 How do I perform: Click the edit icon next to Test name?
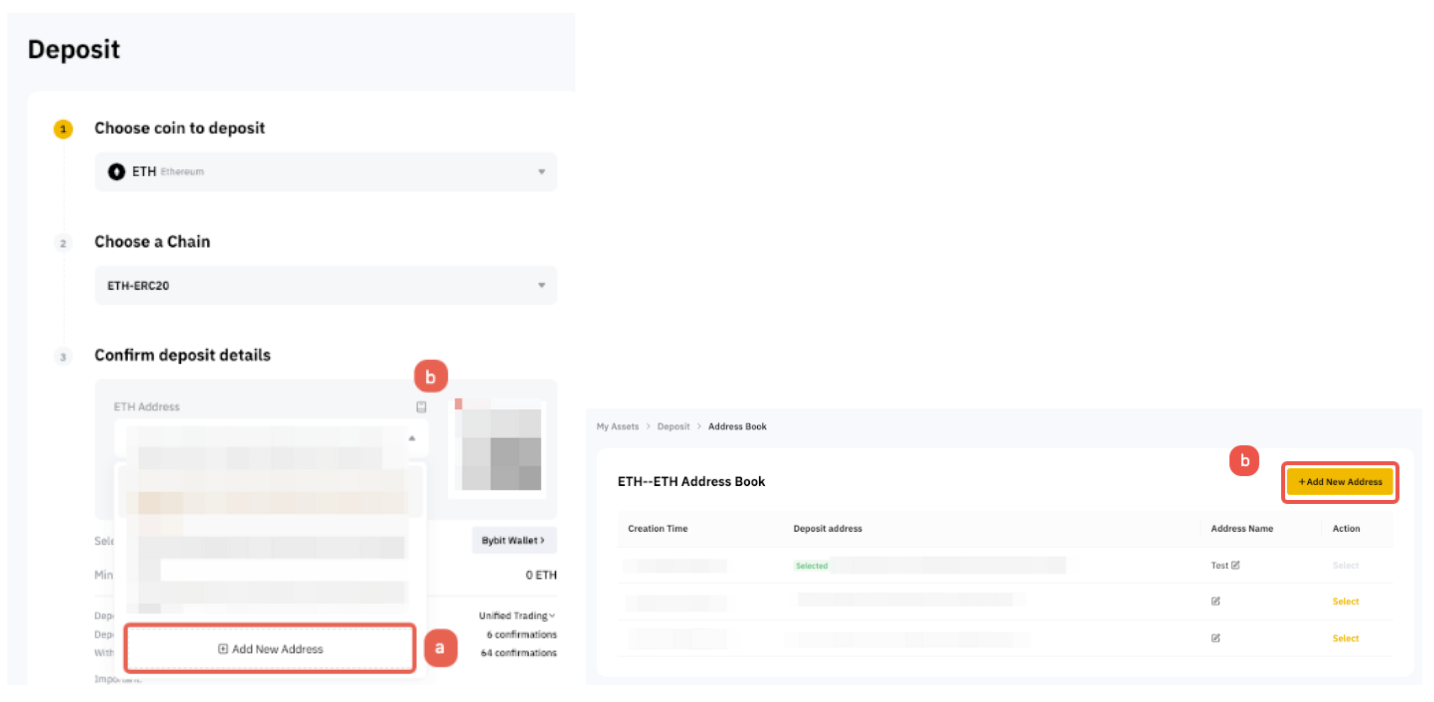point(1235,565)
